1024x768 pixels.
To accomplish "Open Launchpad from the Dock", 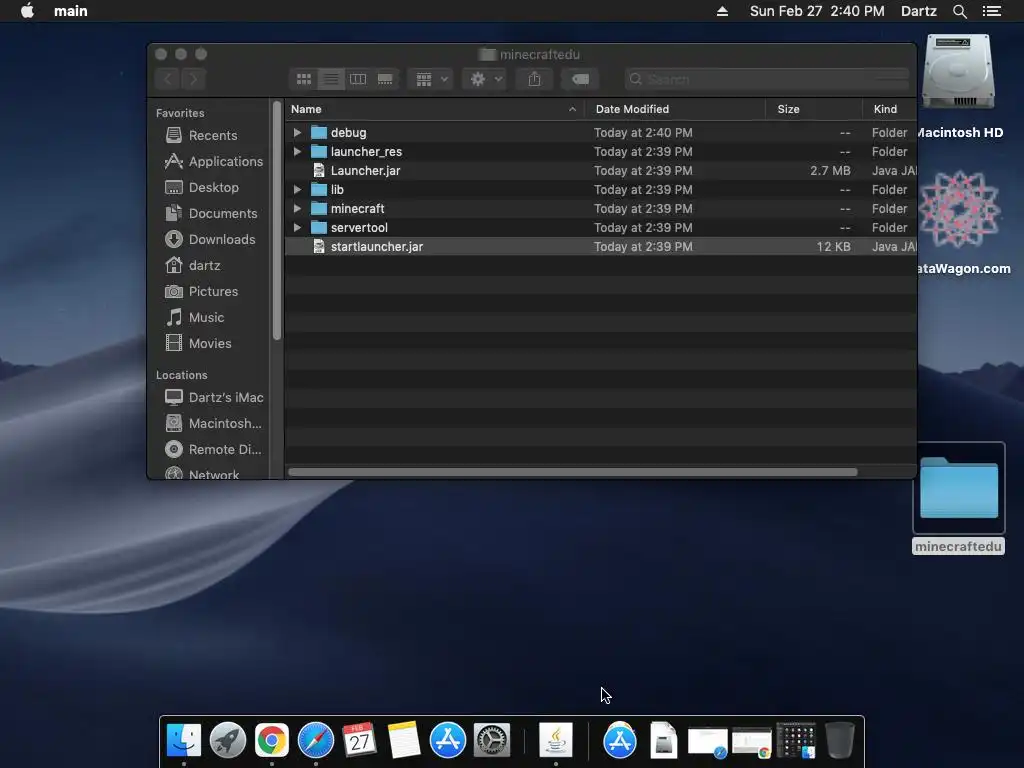I will coord(228,740).
